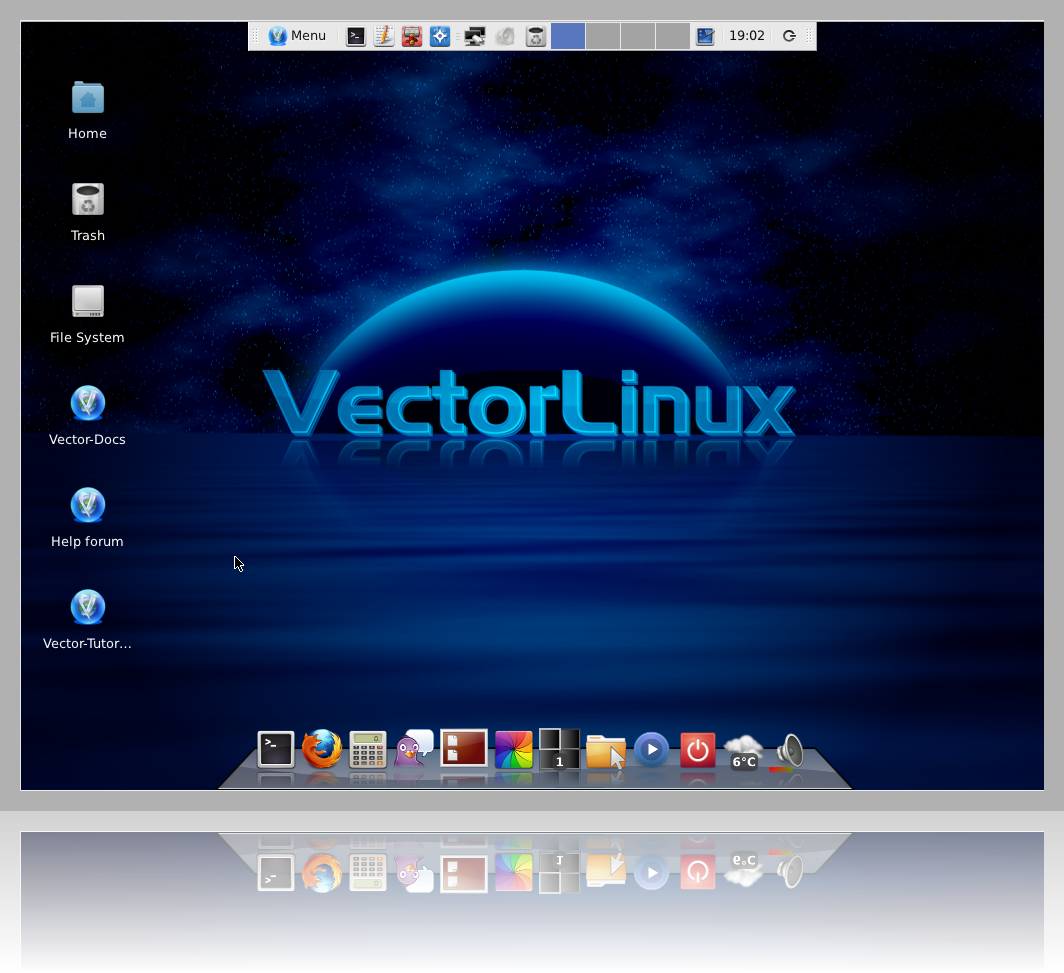Open the Menu button in top panel
This screenshot has height=973, width=1064.
click(x=298, y=36)
